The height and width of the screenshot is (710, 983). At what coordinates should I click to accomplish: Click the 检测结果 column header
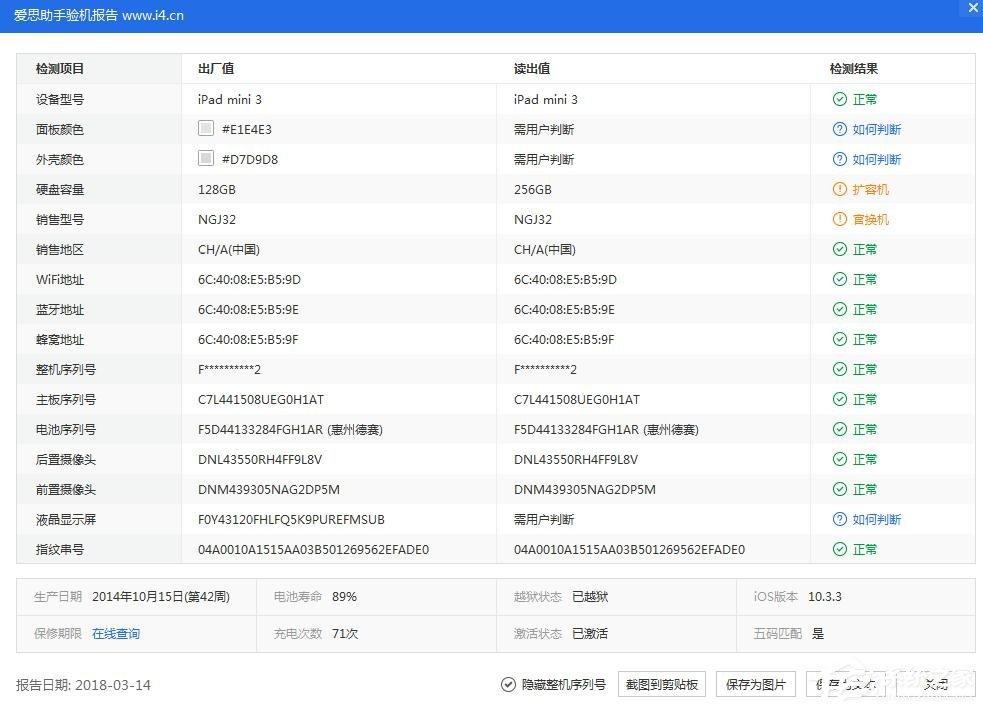853,69
